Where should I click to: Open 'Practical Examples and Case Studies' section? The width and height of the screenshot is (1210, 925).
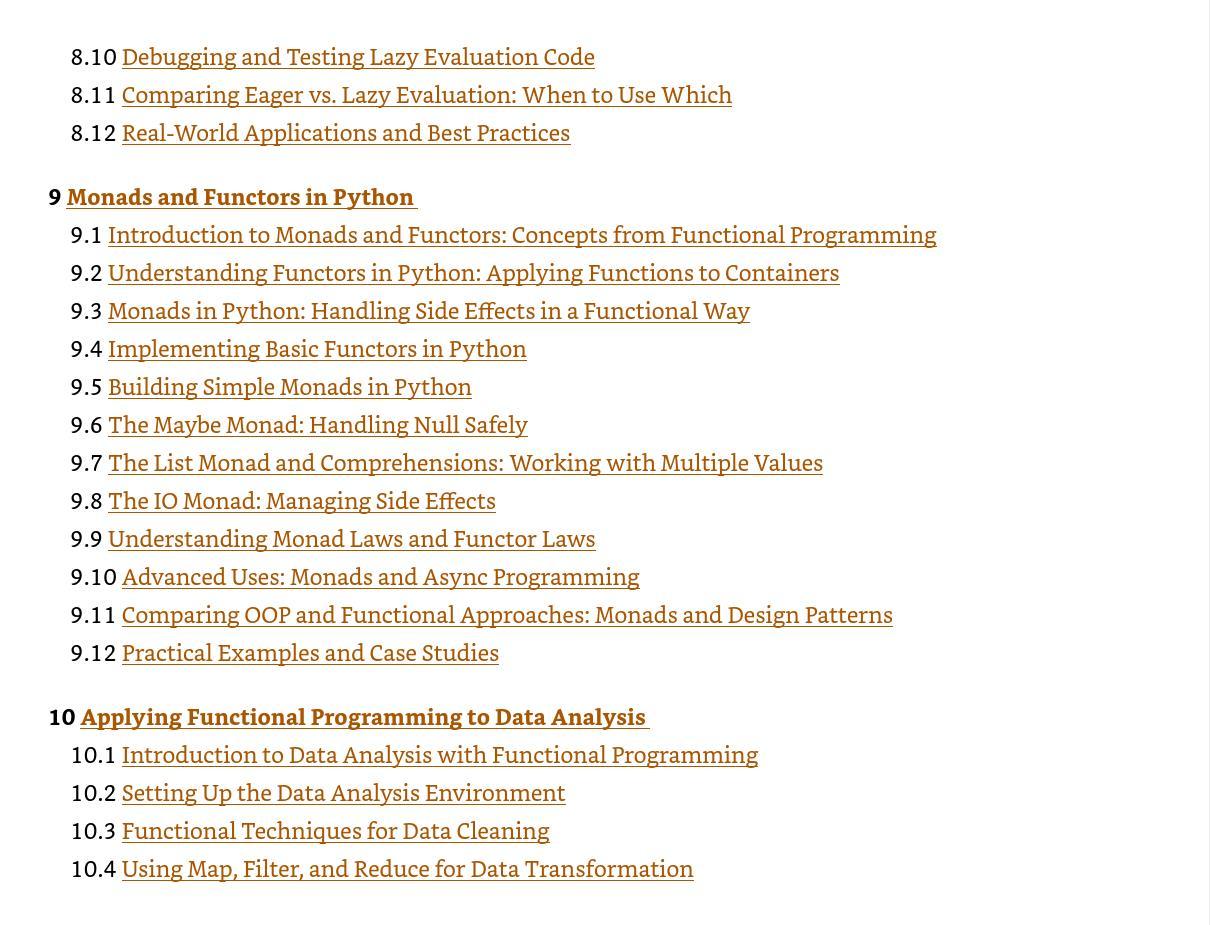point(310,653)
